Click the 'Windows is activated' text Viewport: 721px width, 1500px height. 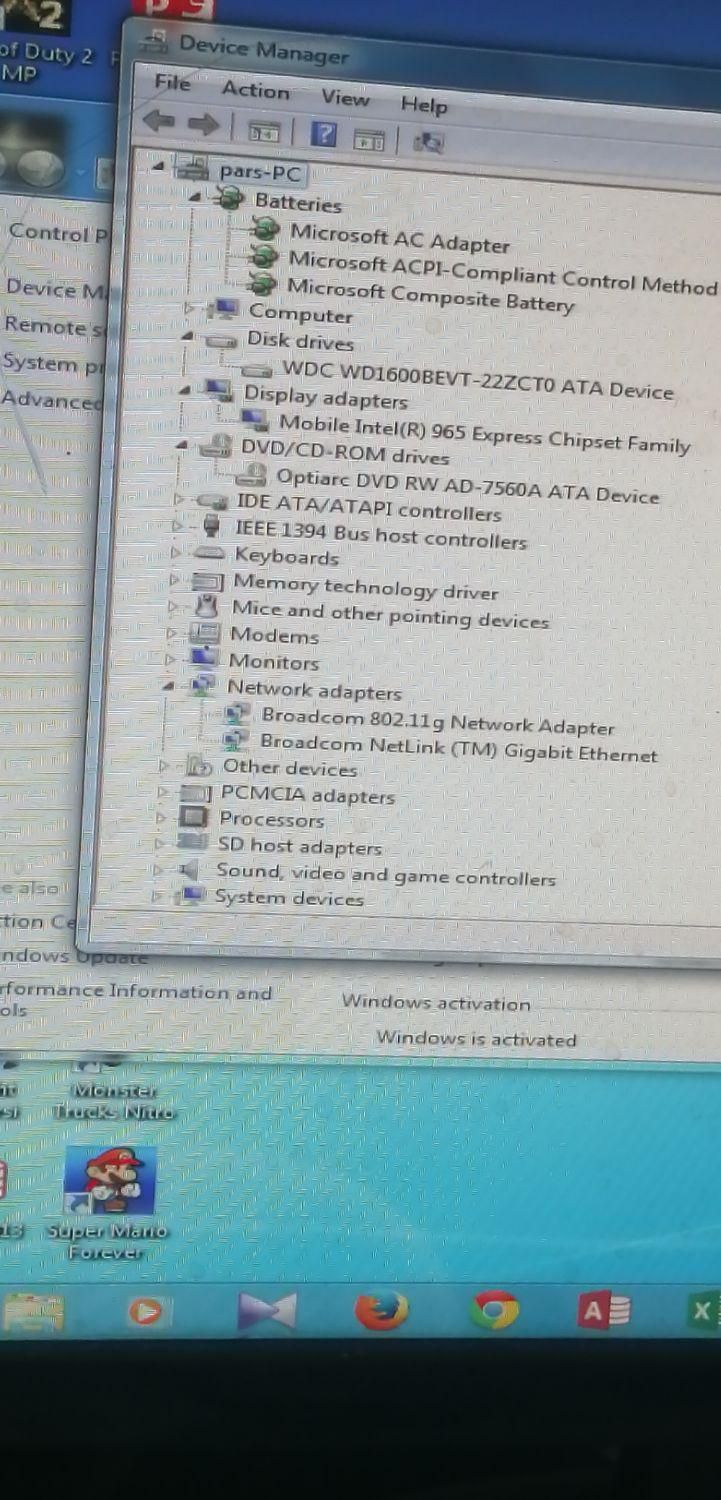click(x=476, y=1039)
